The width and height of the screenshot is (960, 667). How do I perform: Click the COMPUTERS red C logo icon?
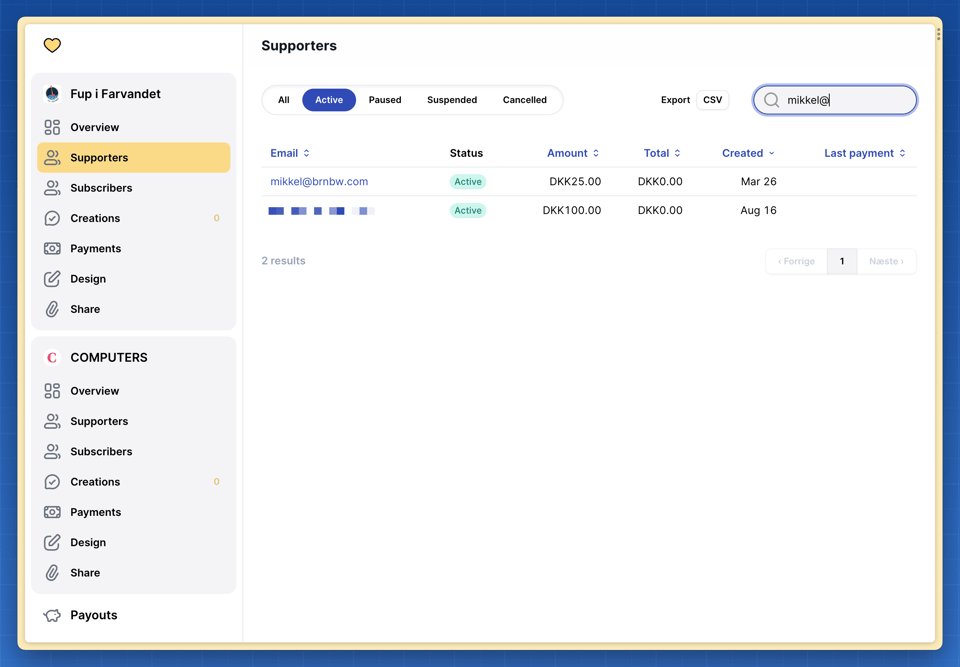pos(52,358)
